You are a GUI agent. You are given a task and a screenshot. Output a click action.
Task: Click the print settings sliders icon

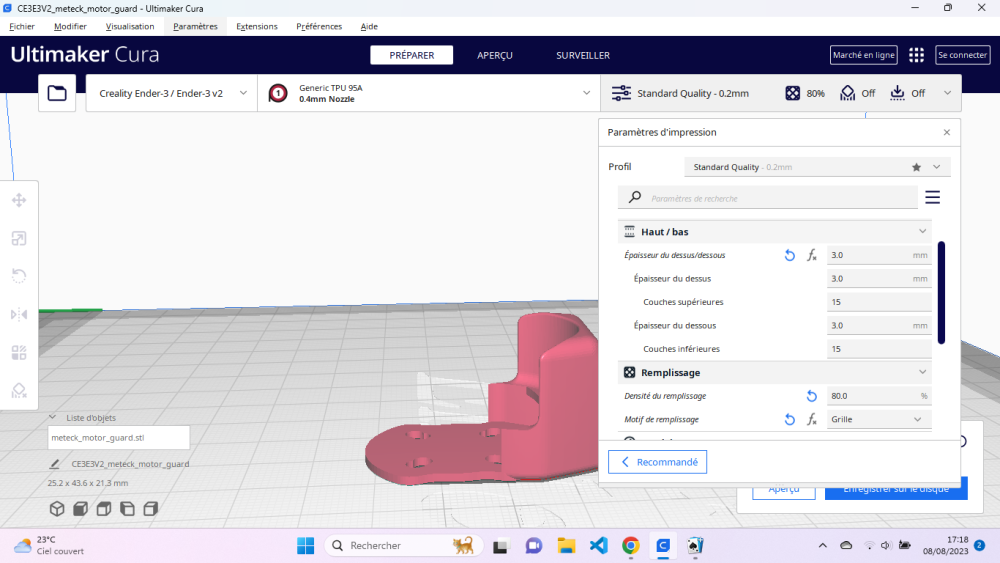(x=621, y=93)
